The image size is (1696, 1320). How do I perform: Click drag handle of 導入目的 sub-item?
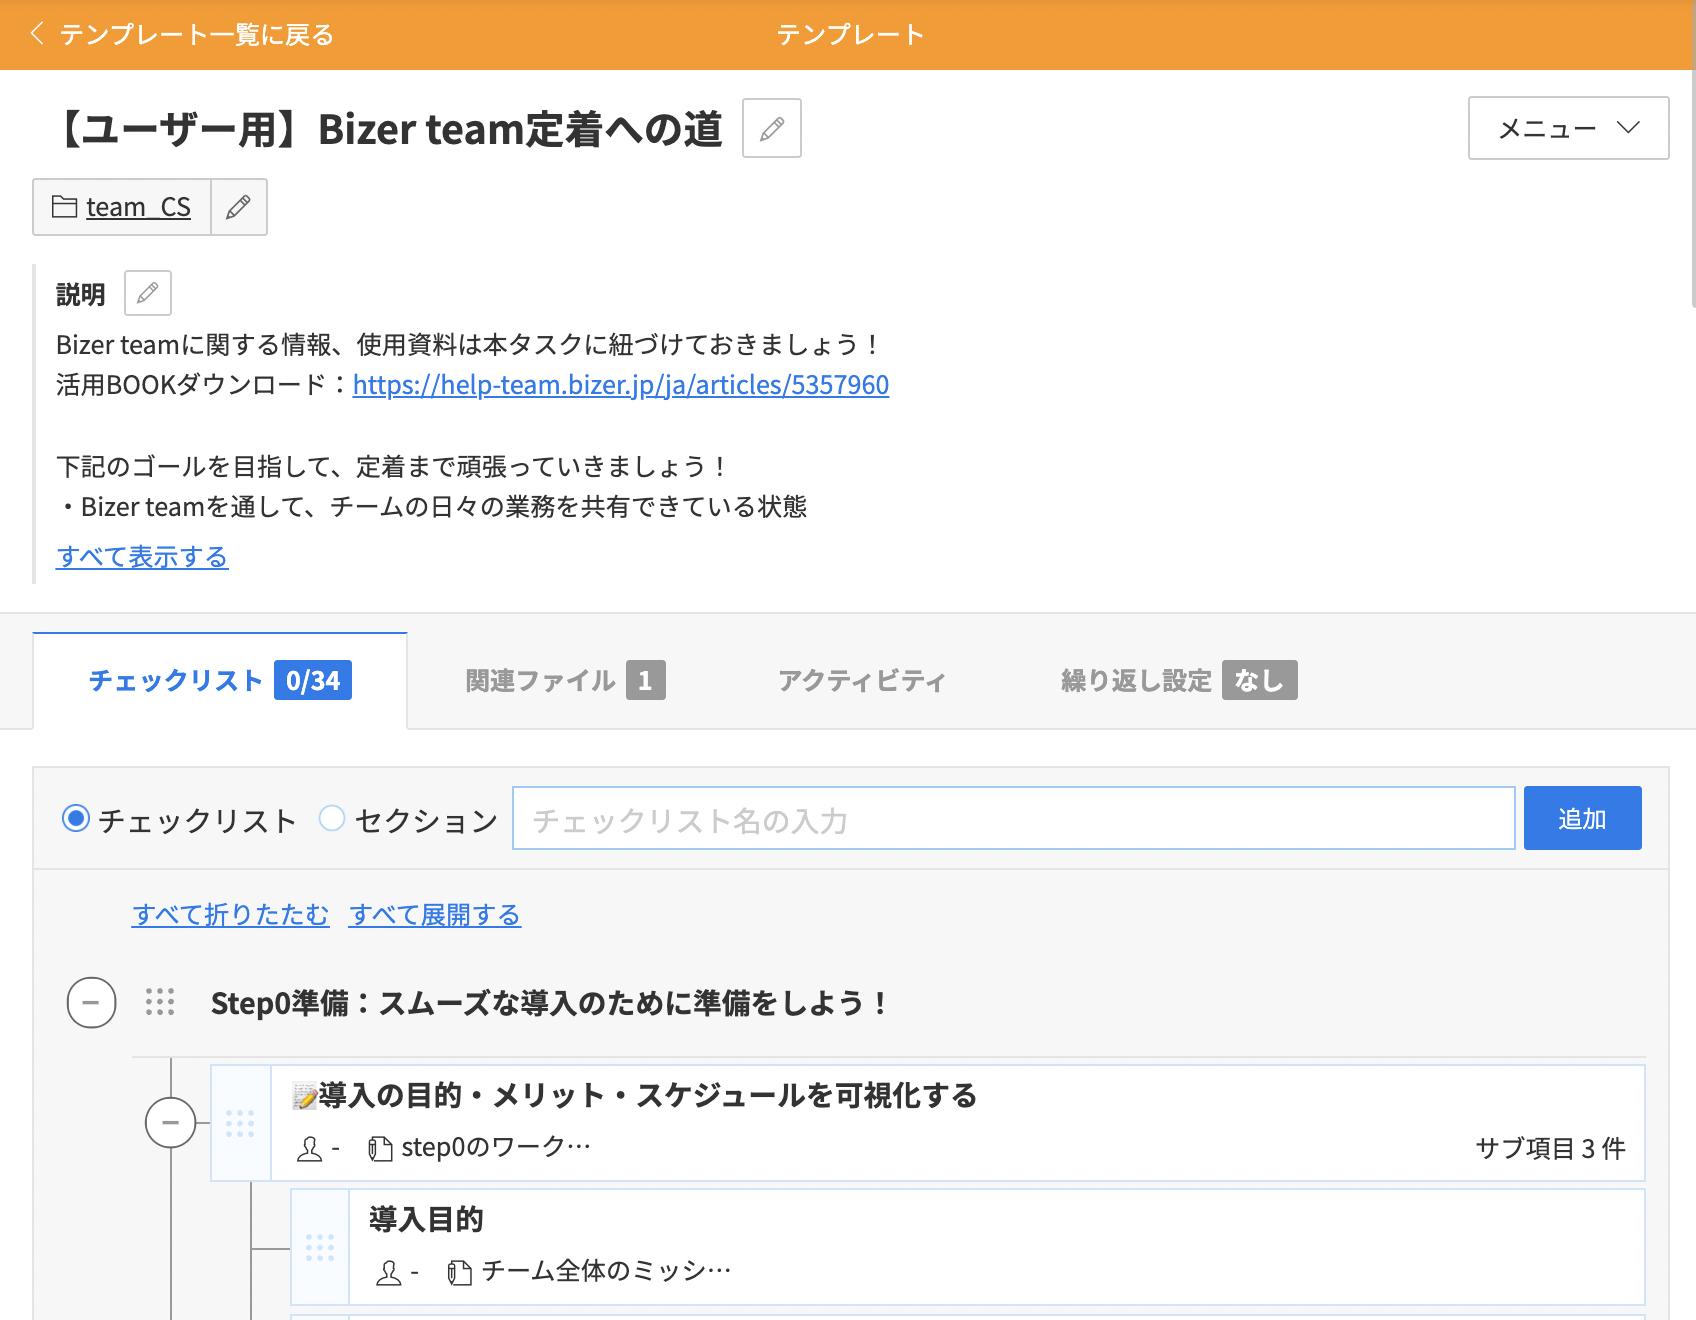320,1247
